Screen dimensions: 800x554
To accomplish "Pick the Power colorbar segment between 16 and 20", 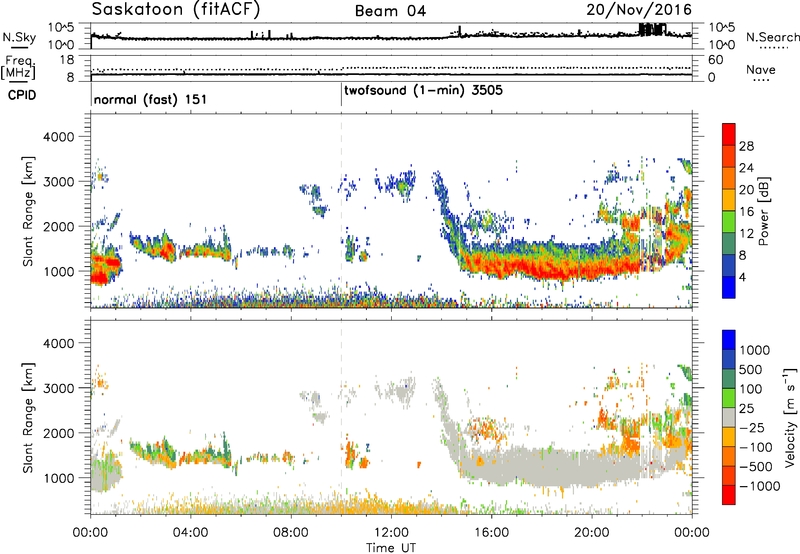I will pyautogui.click(x=729, y=200).
